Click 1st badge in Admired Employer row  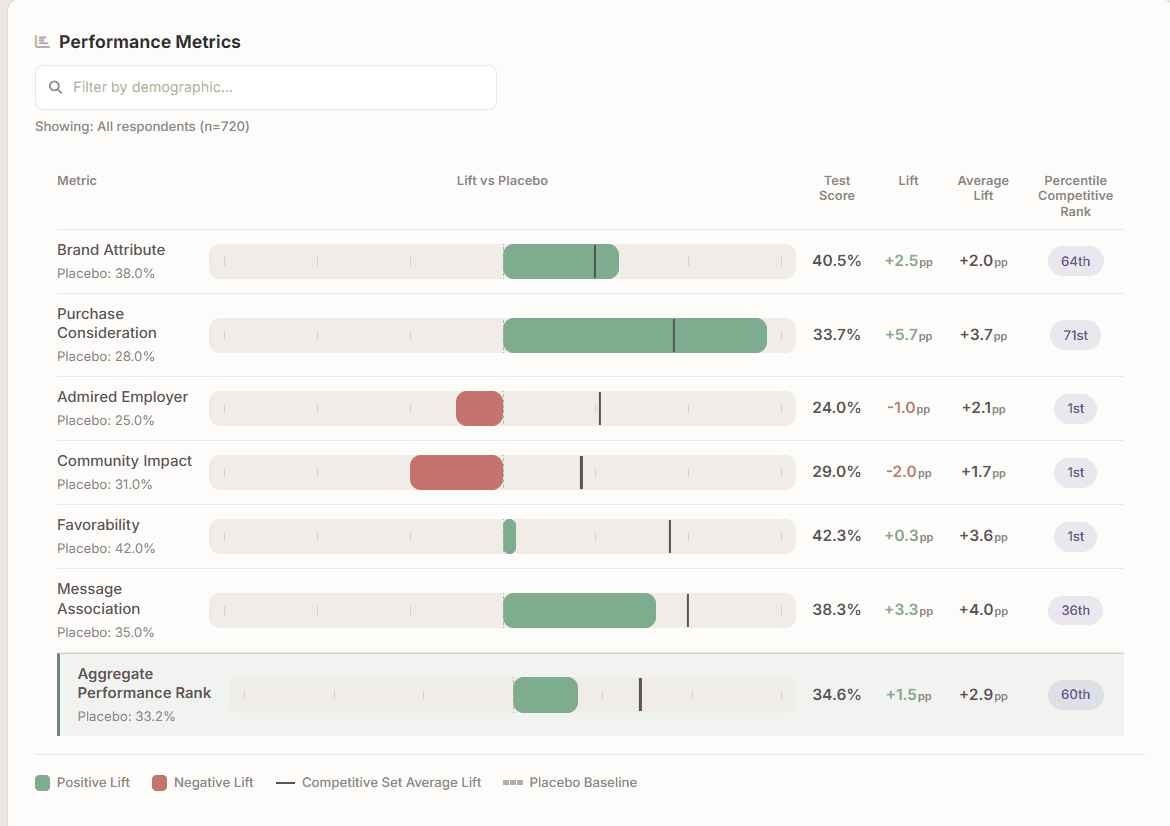pos(1075,408)
